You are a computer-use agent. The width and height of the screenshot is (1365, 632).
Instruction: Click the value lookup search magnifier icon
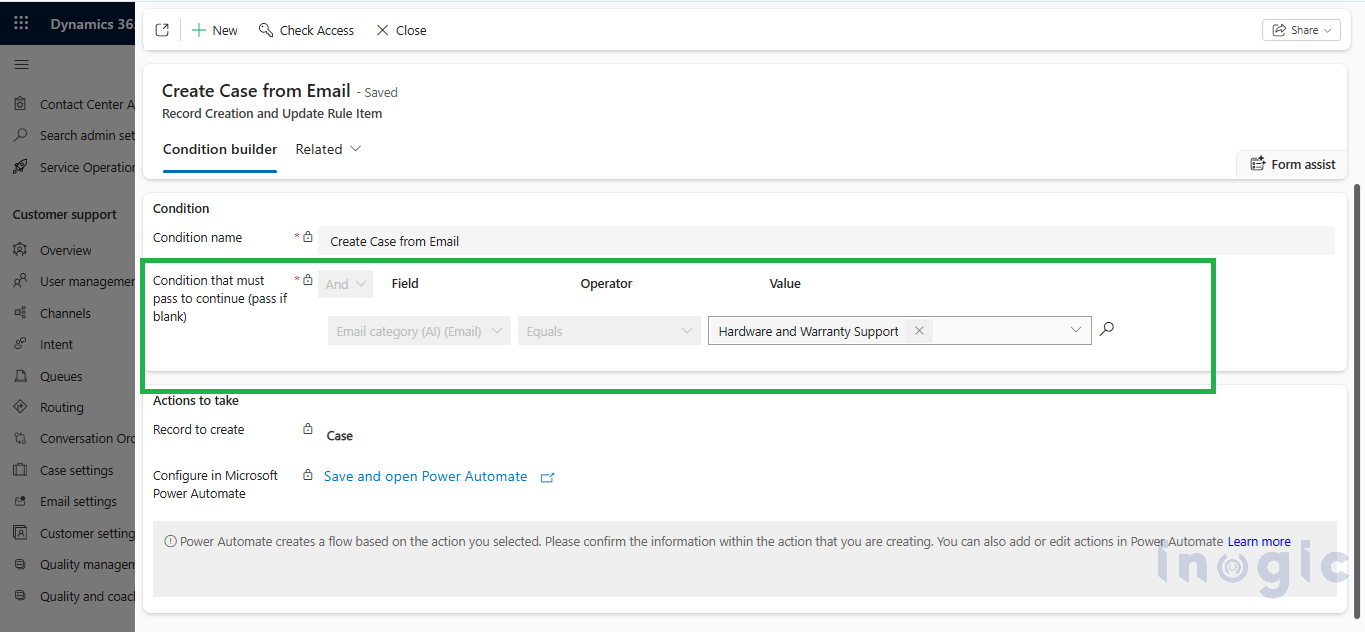pyautogui.click(x=1106, y=329)
